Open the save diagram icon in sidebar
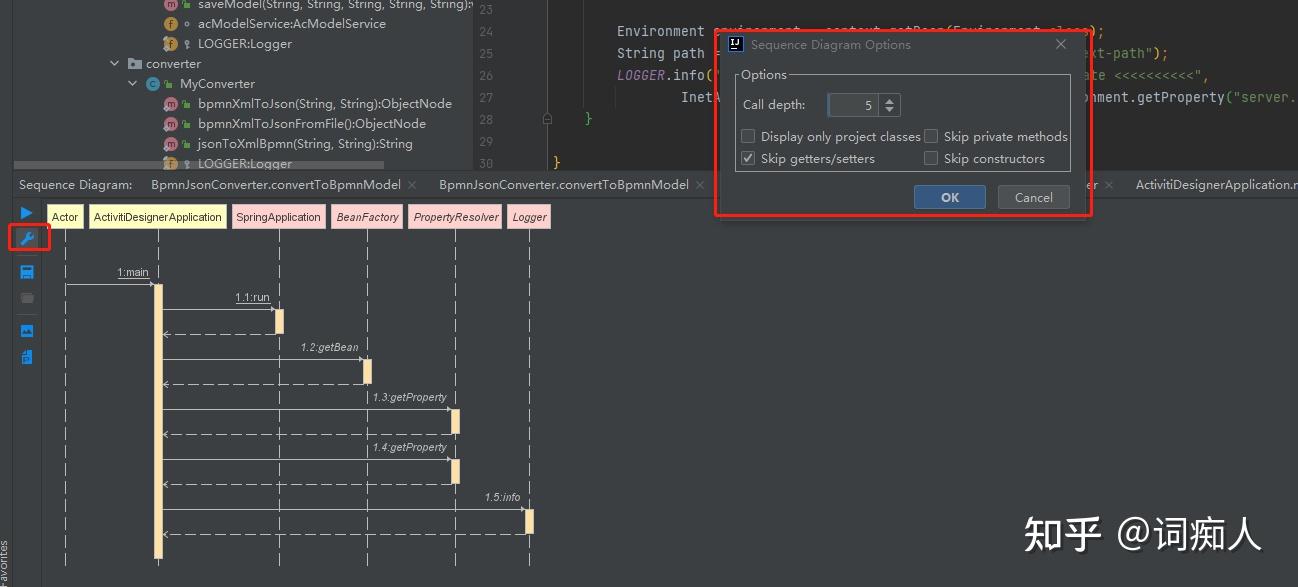The width and height of the screenshot is (1298, 587). coord(27,270)
